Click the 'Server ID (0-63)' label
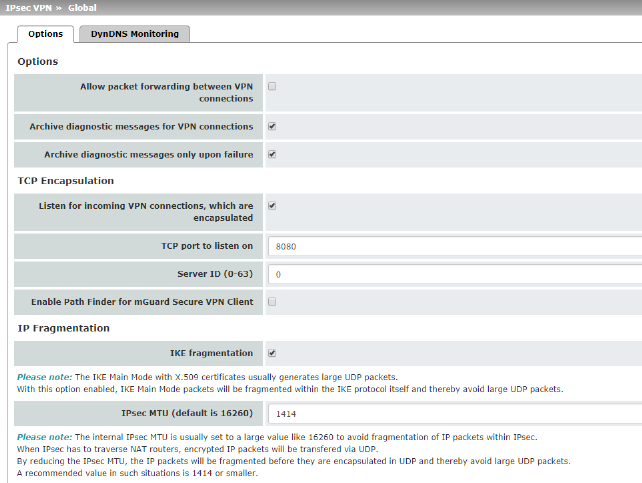 click(x=215, y=274)
